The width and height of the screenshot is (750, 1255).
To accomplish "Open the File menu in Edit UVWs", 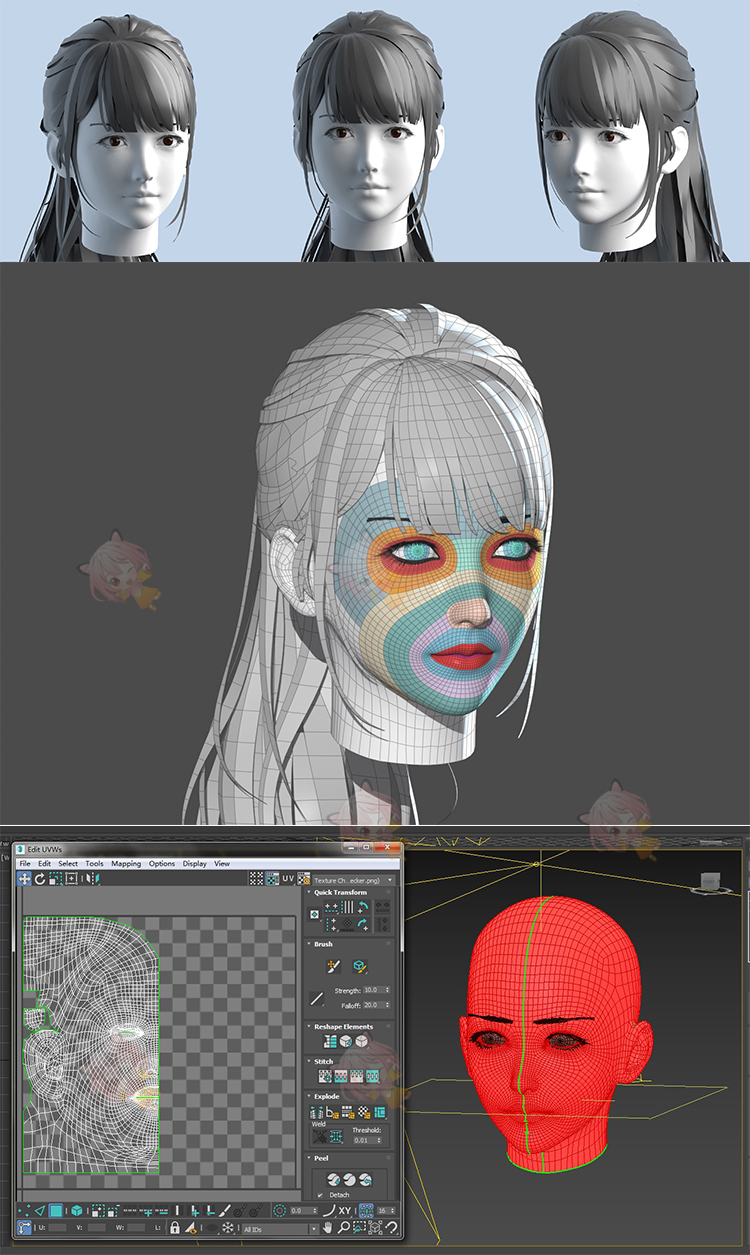I will [25, 864].
